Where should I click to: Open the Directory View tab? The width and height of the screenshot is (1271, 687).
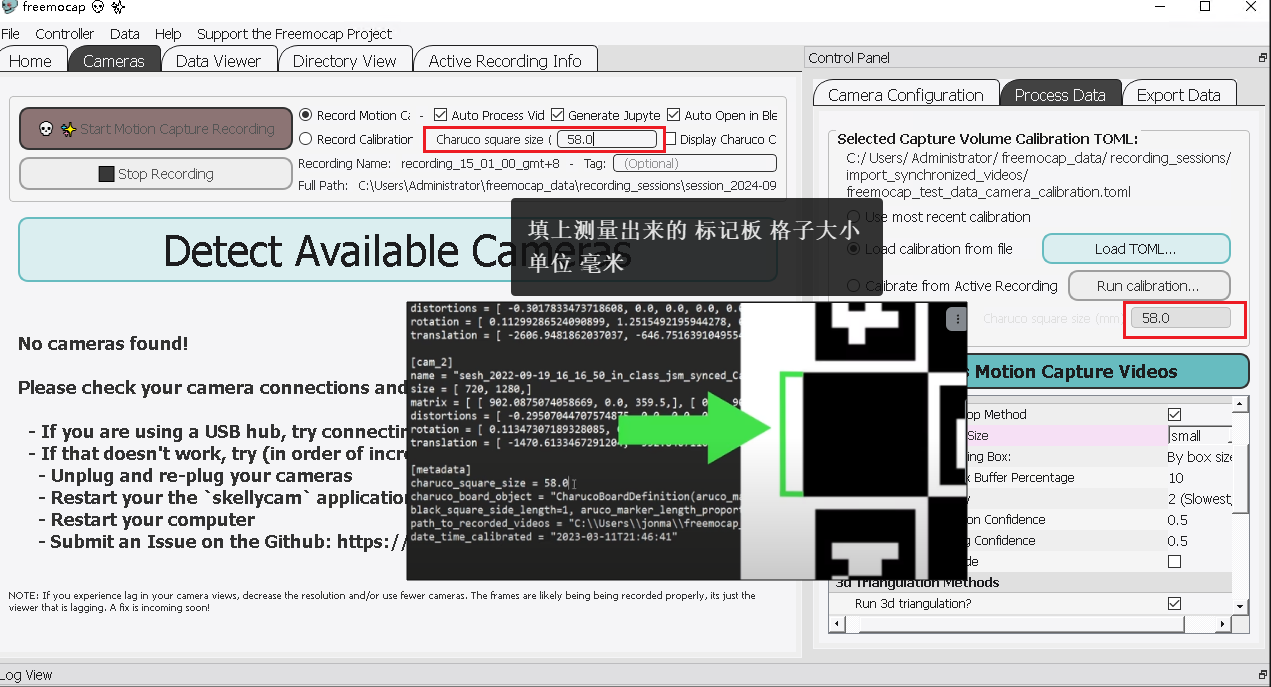(x=345, y=60)
